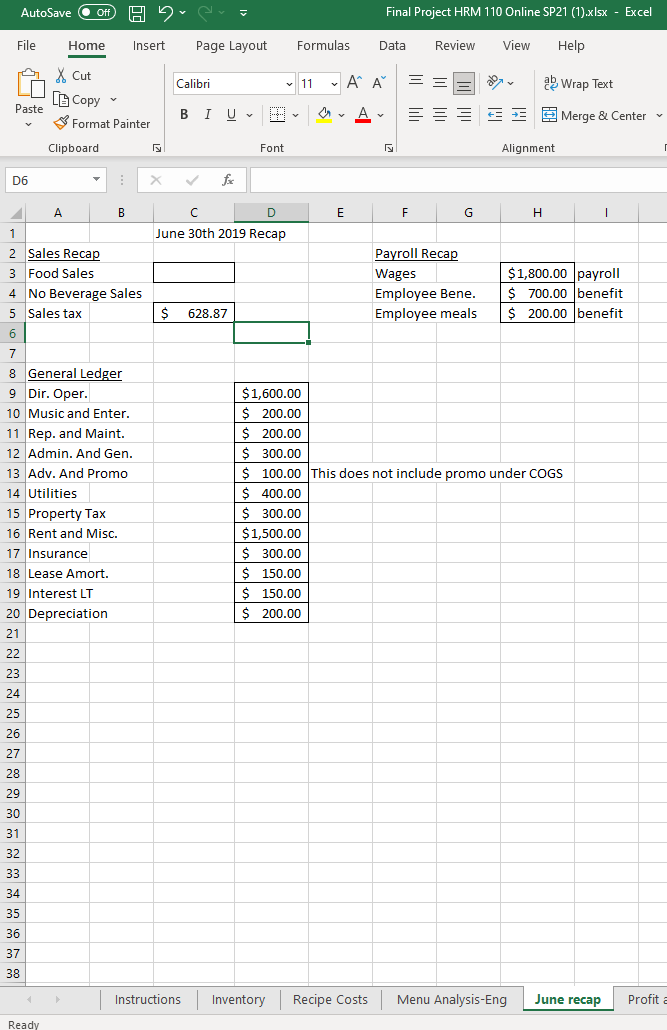This screenshot has width=667, height=1030.
Task: Open the Formulas ribbon tab
Action: [323, 45]
